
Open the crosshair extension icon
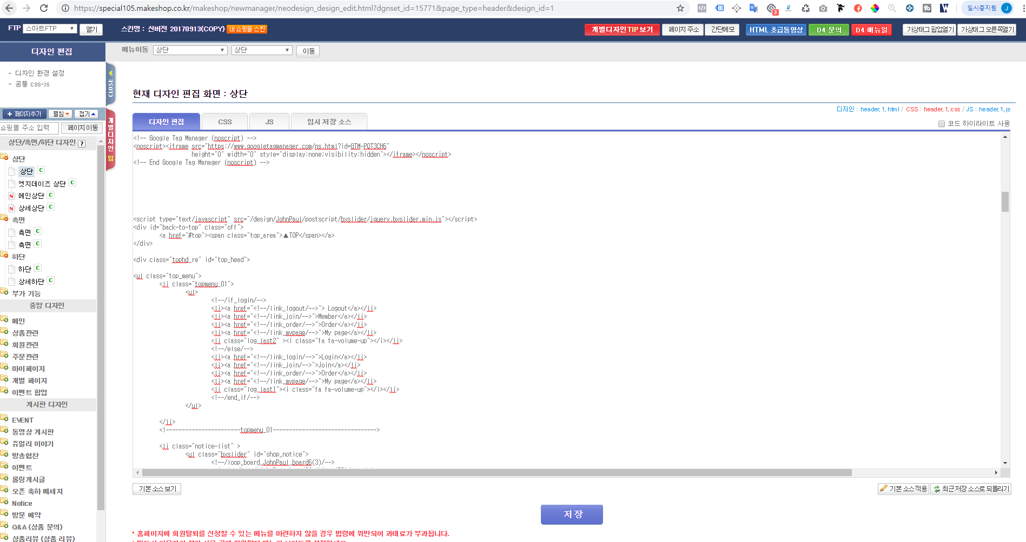(x=736, y=9)
